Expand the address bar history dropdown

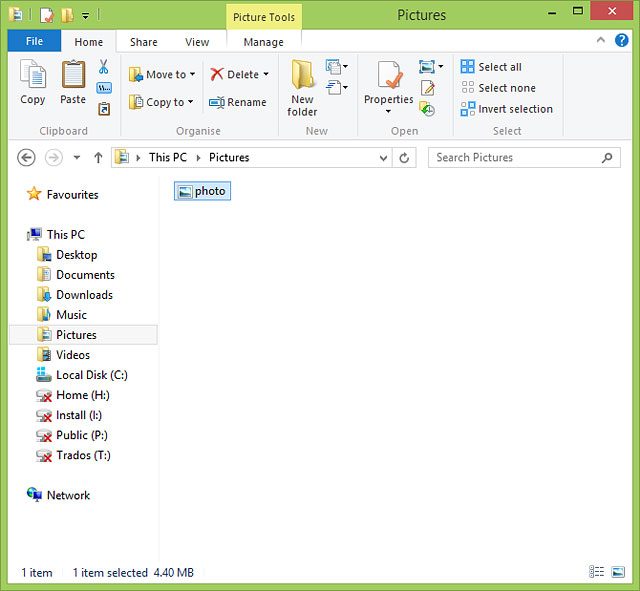[x=383, y=158]
